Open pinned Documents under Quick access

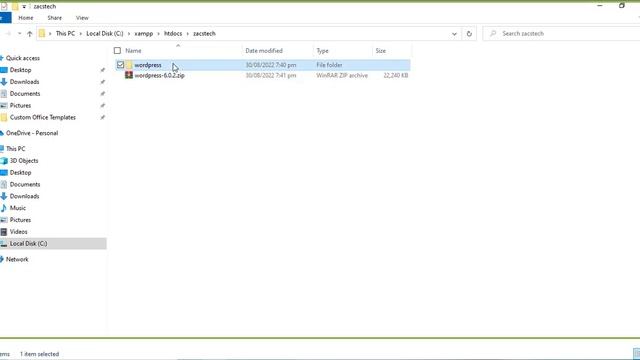coord(25,93)
